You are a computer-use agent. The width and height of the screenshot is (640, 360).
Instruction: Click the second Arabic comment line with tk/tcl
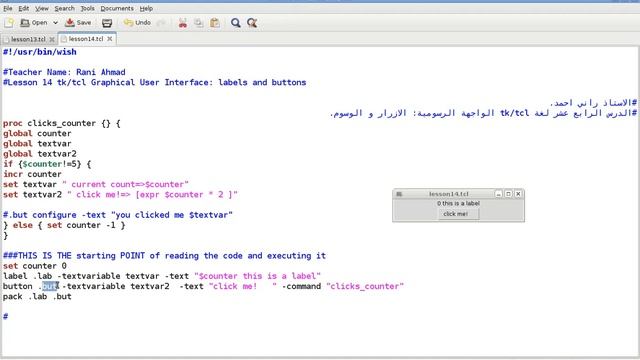(483, 113)
